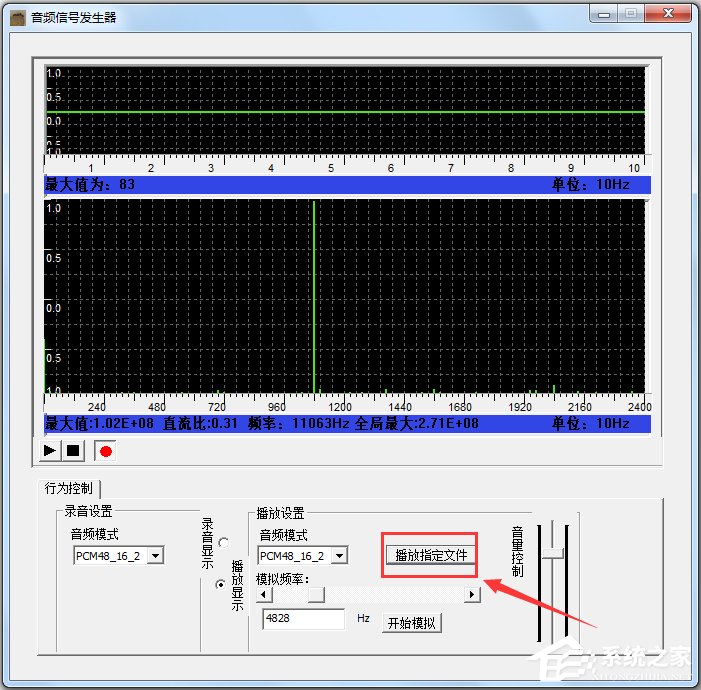The image size is (701, 690).
Task: Click left arrow of 模拟频率 scrollbar
Action: (x=263, y=594)
